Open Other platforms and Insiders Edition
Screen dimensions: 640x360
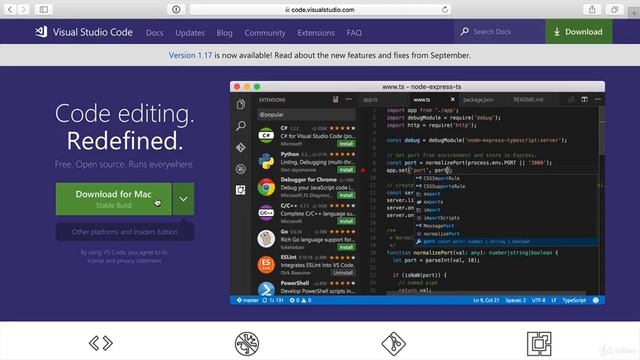pos(124,232)
